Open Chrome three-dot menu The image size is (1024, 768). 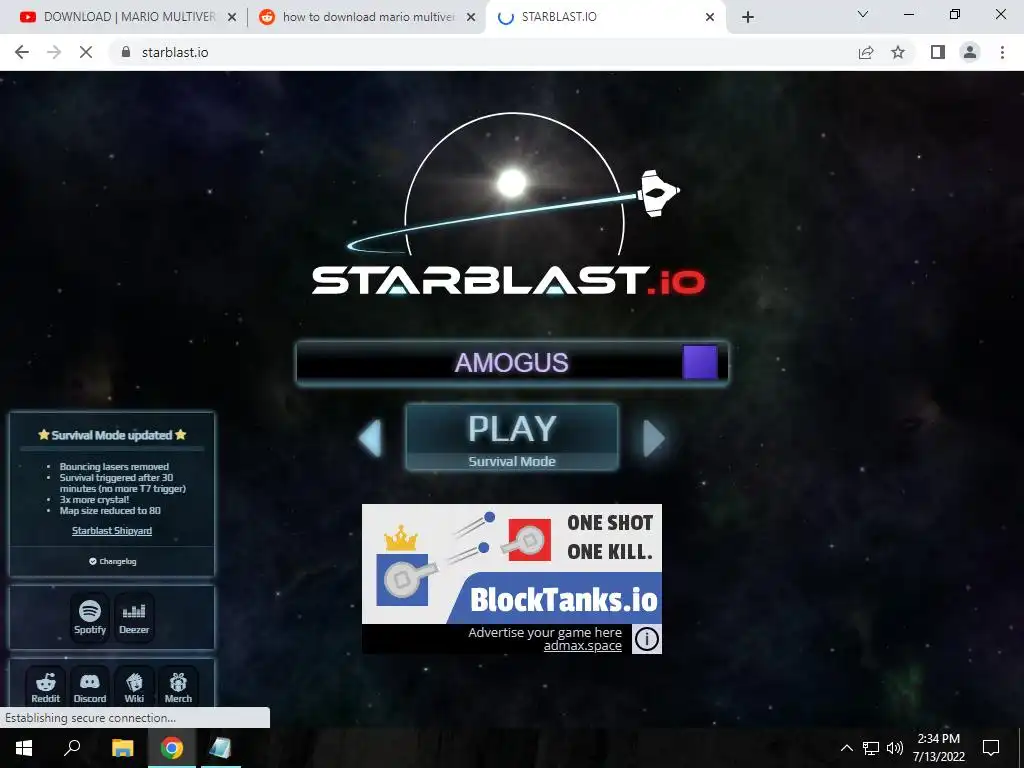tap(1002, 52)
